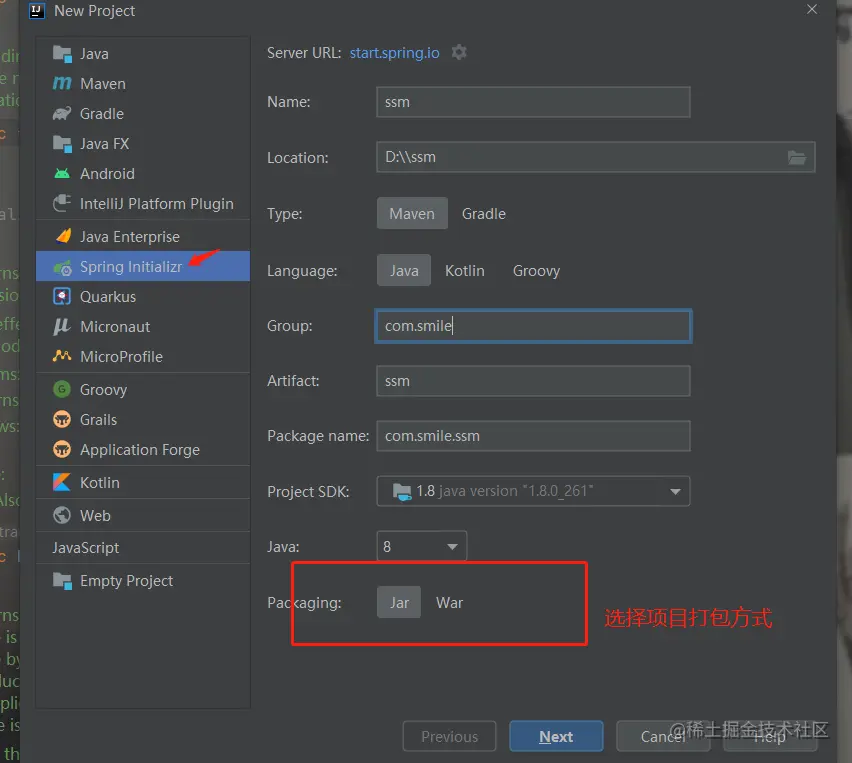Click the Groovy green G icon
The width and height of the screenshot is (852, 763).
(x=62, y=389)
